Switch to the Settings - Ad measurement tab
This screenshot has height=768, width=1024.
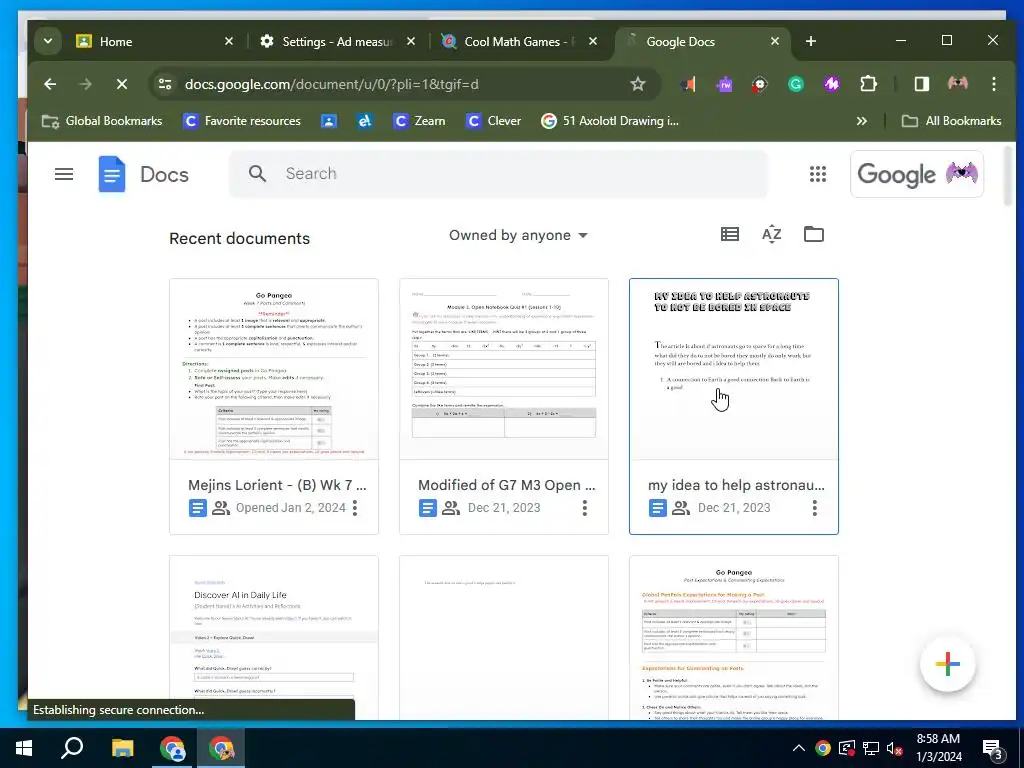click(337, 41)
